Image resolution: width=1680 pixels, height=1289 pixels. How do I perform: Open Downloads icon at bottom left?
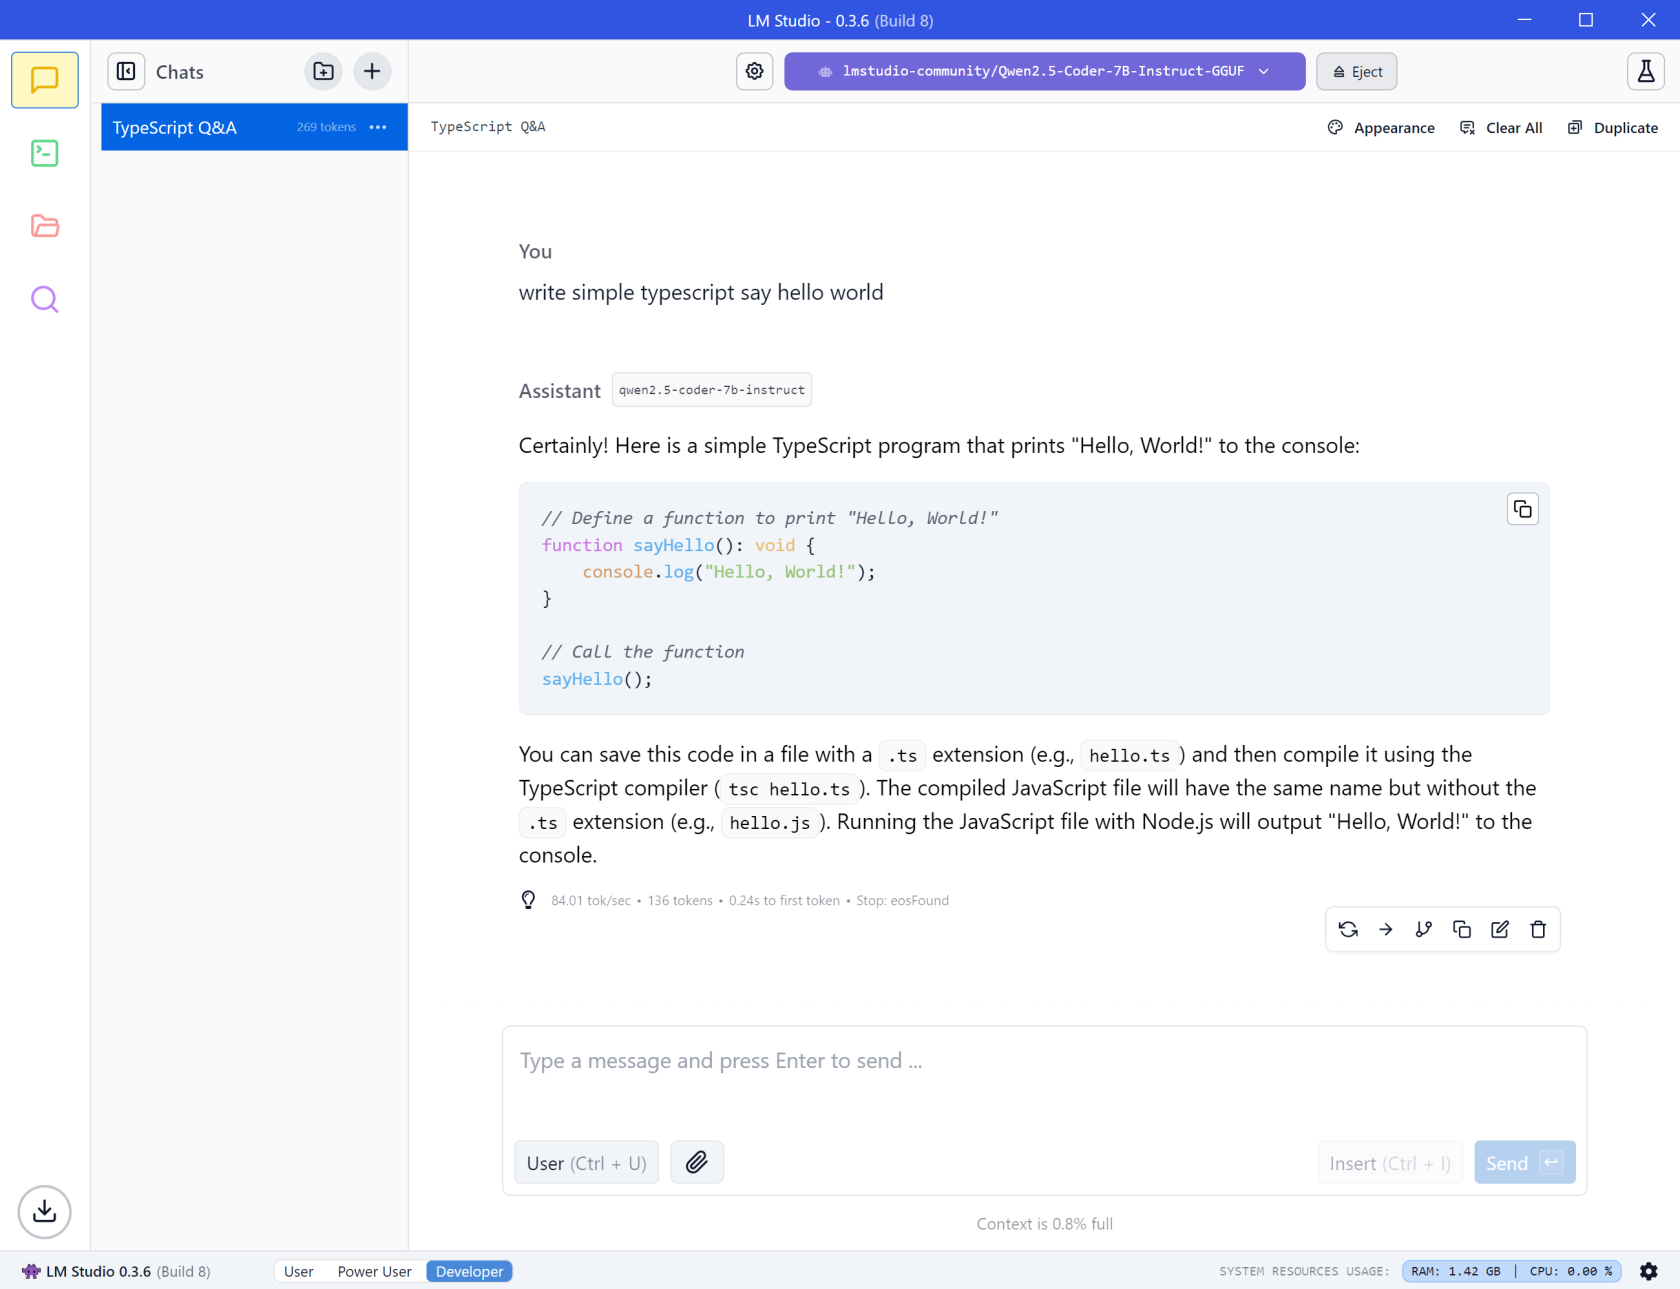pos(45,1212)
